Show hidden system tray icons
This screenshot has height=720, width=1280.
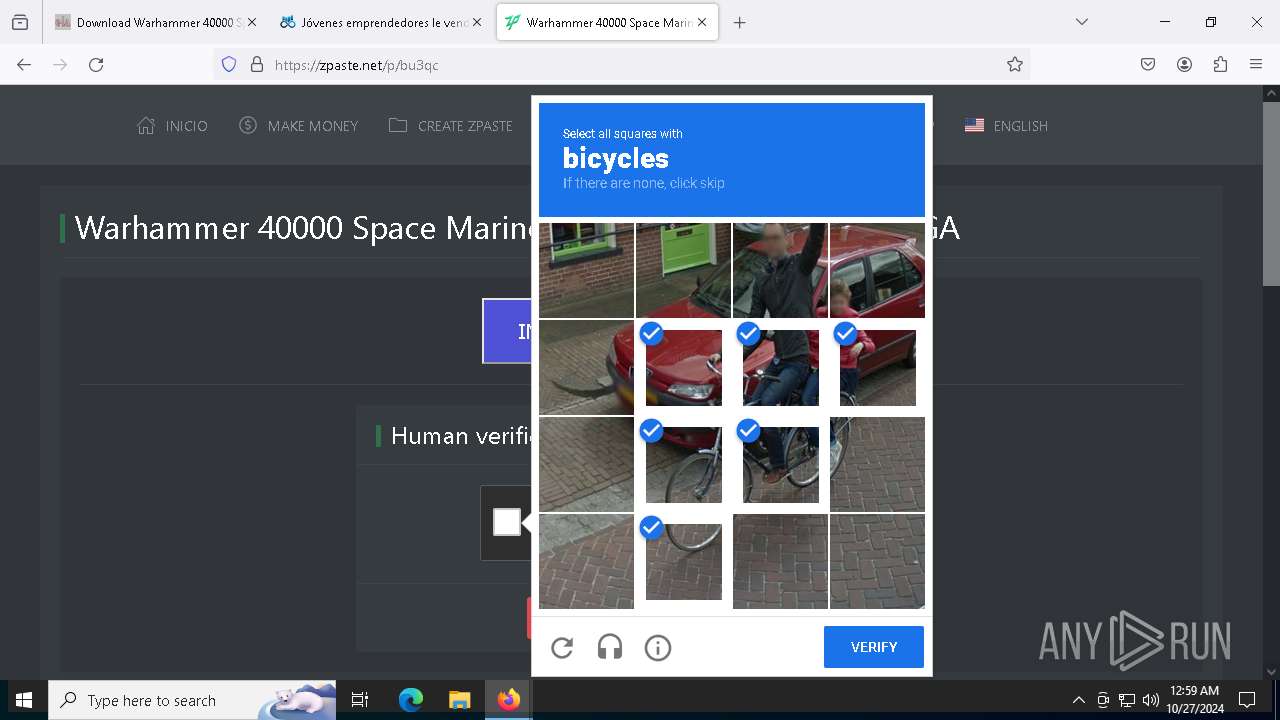click(1078, 700)
